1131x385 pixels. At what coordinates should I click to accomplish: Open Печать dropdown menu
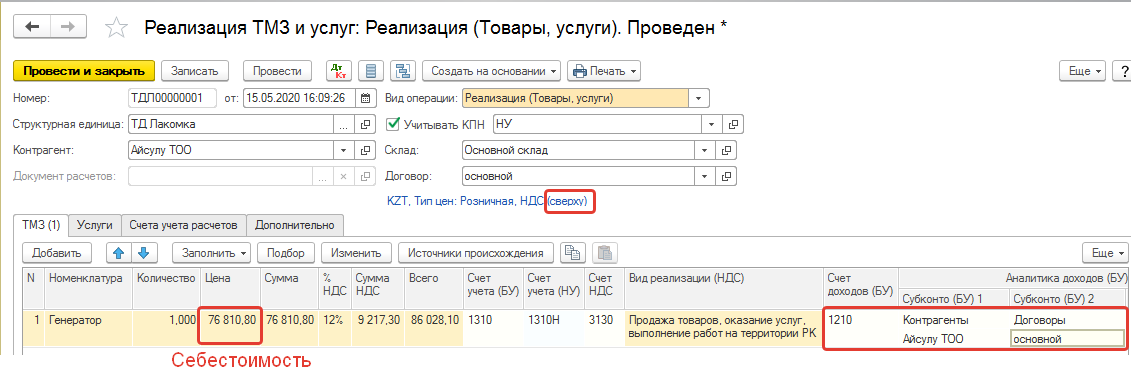[604, 71]
